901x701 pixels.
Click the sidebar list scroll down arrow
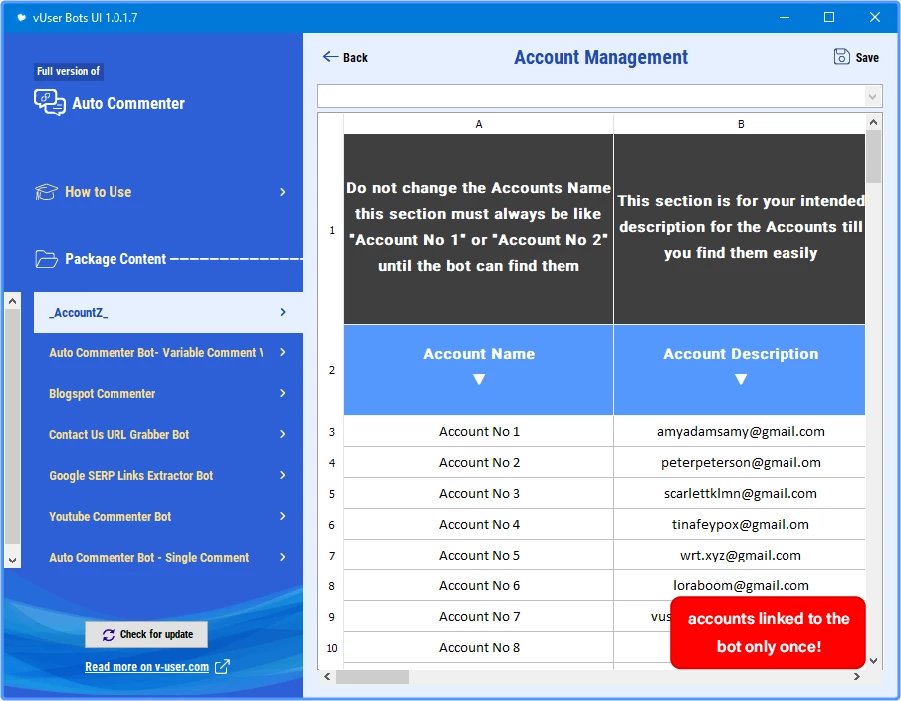pyautogui.click(x=13, y=560)
